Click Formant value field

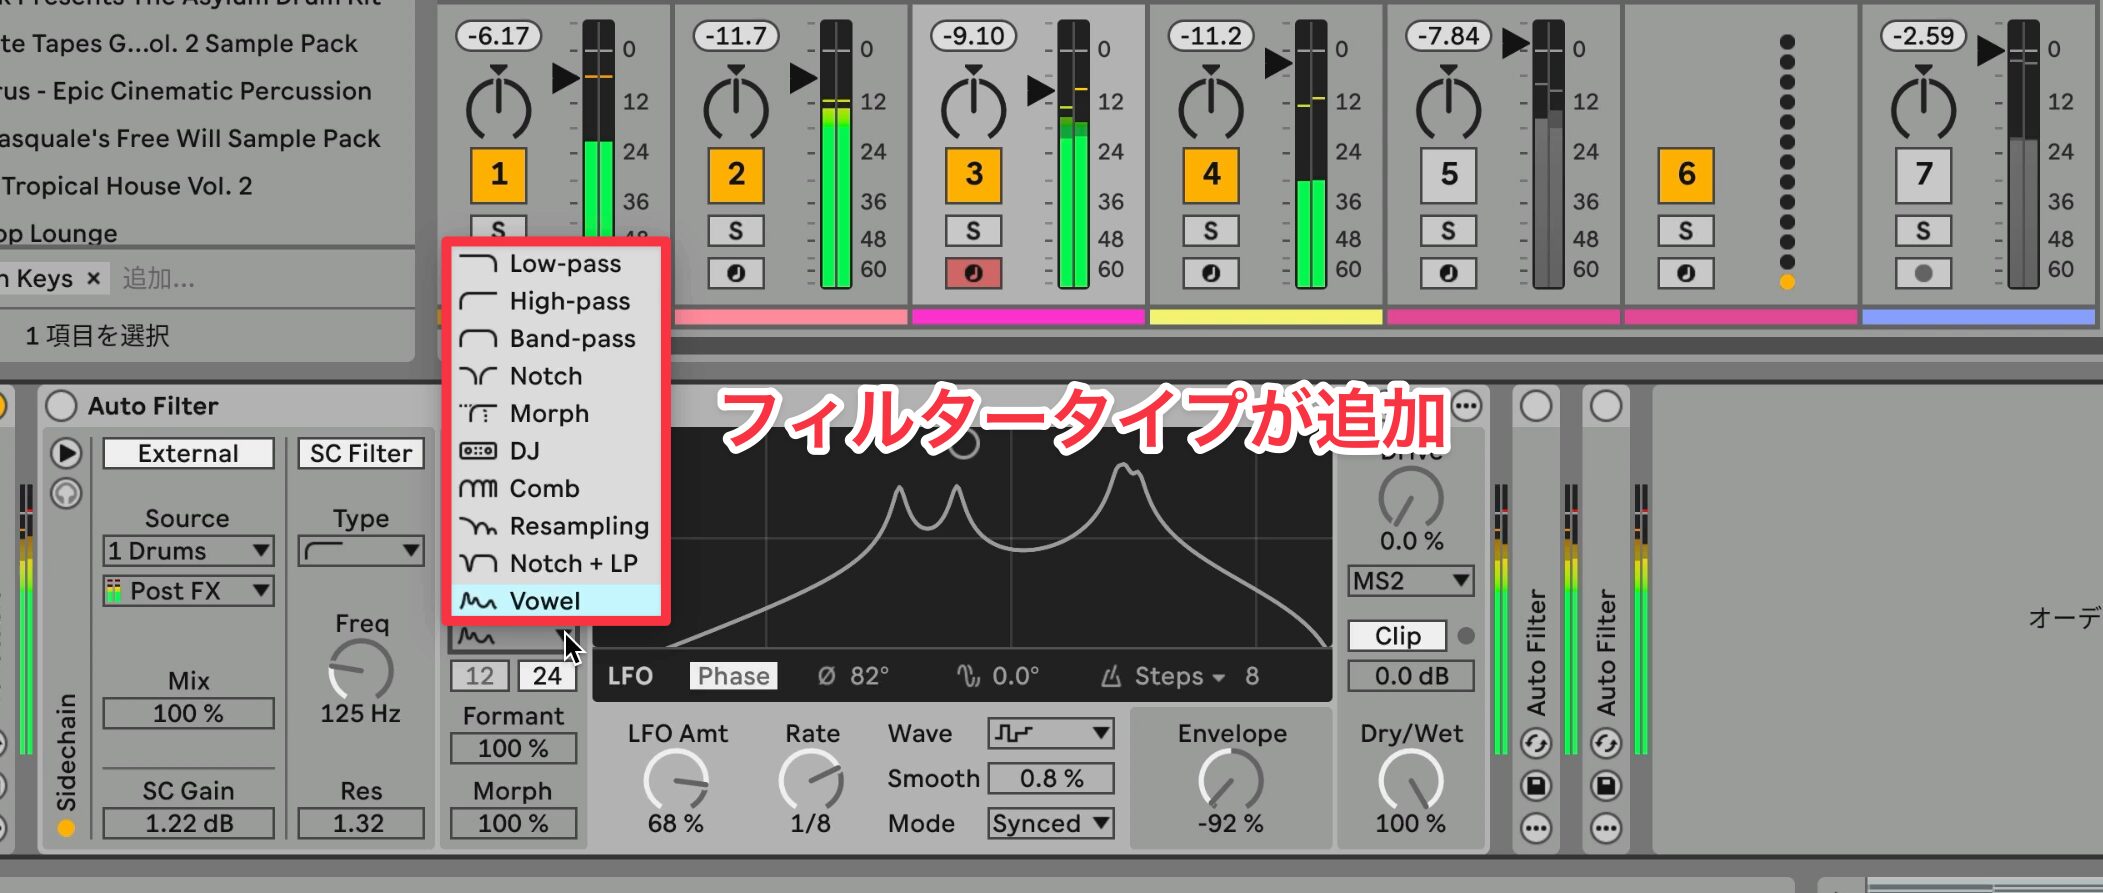point(513,748)
